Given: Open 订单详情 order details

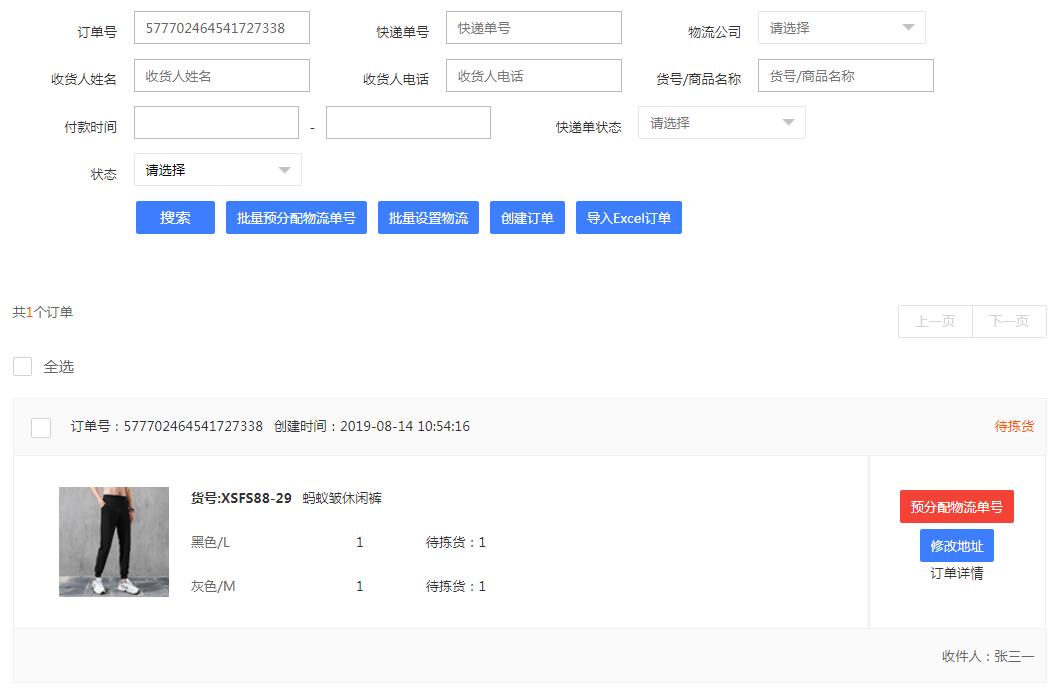Looking at the screenshot, I should tap(955, 572).
